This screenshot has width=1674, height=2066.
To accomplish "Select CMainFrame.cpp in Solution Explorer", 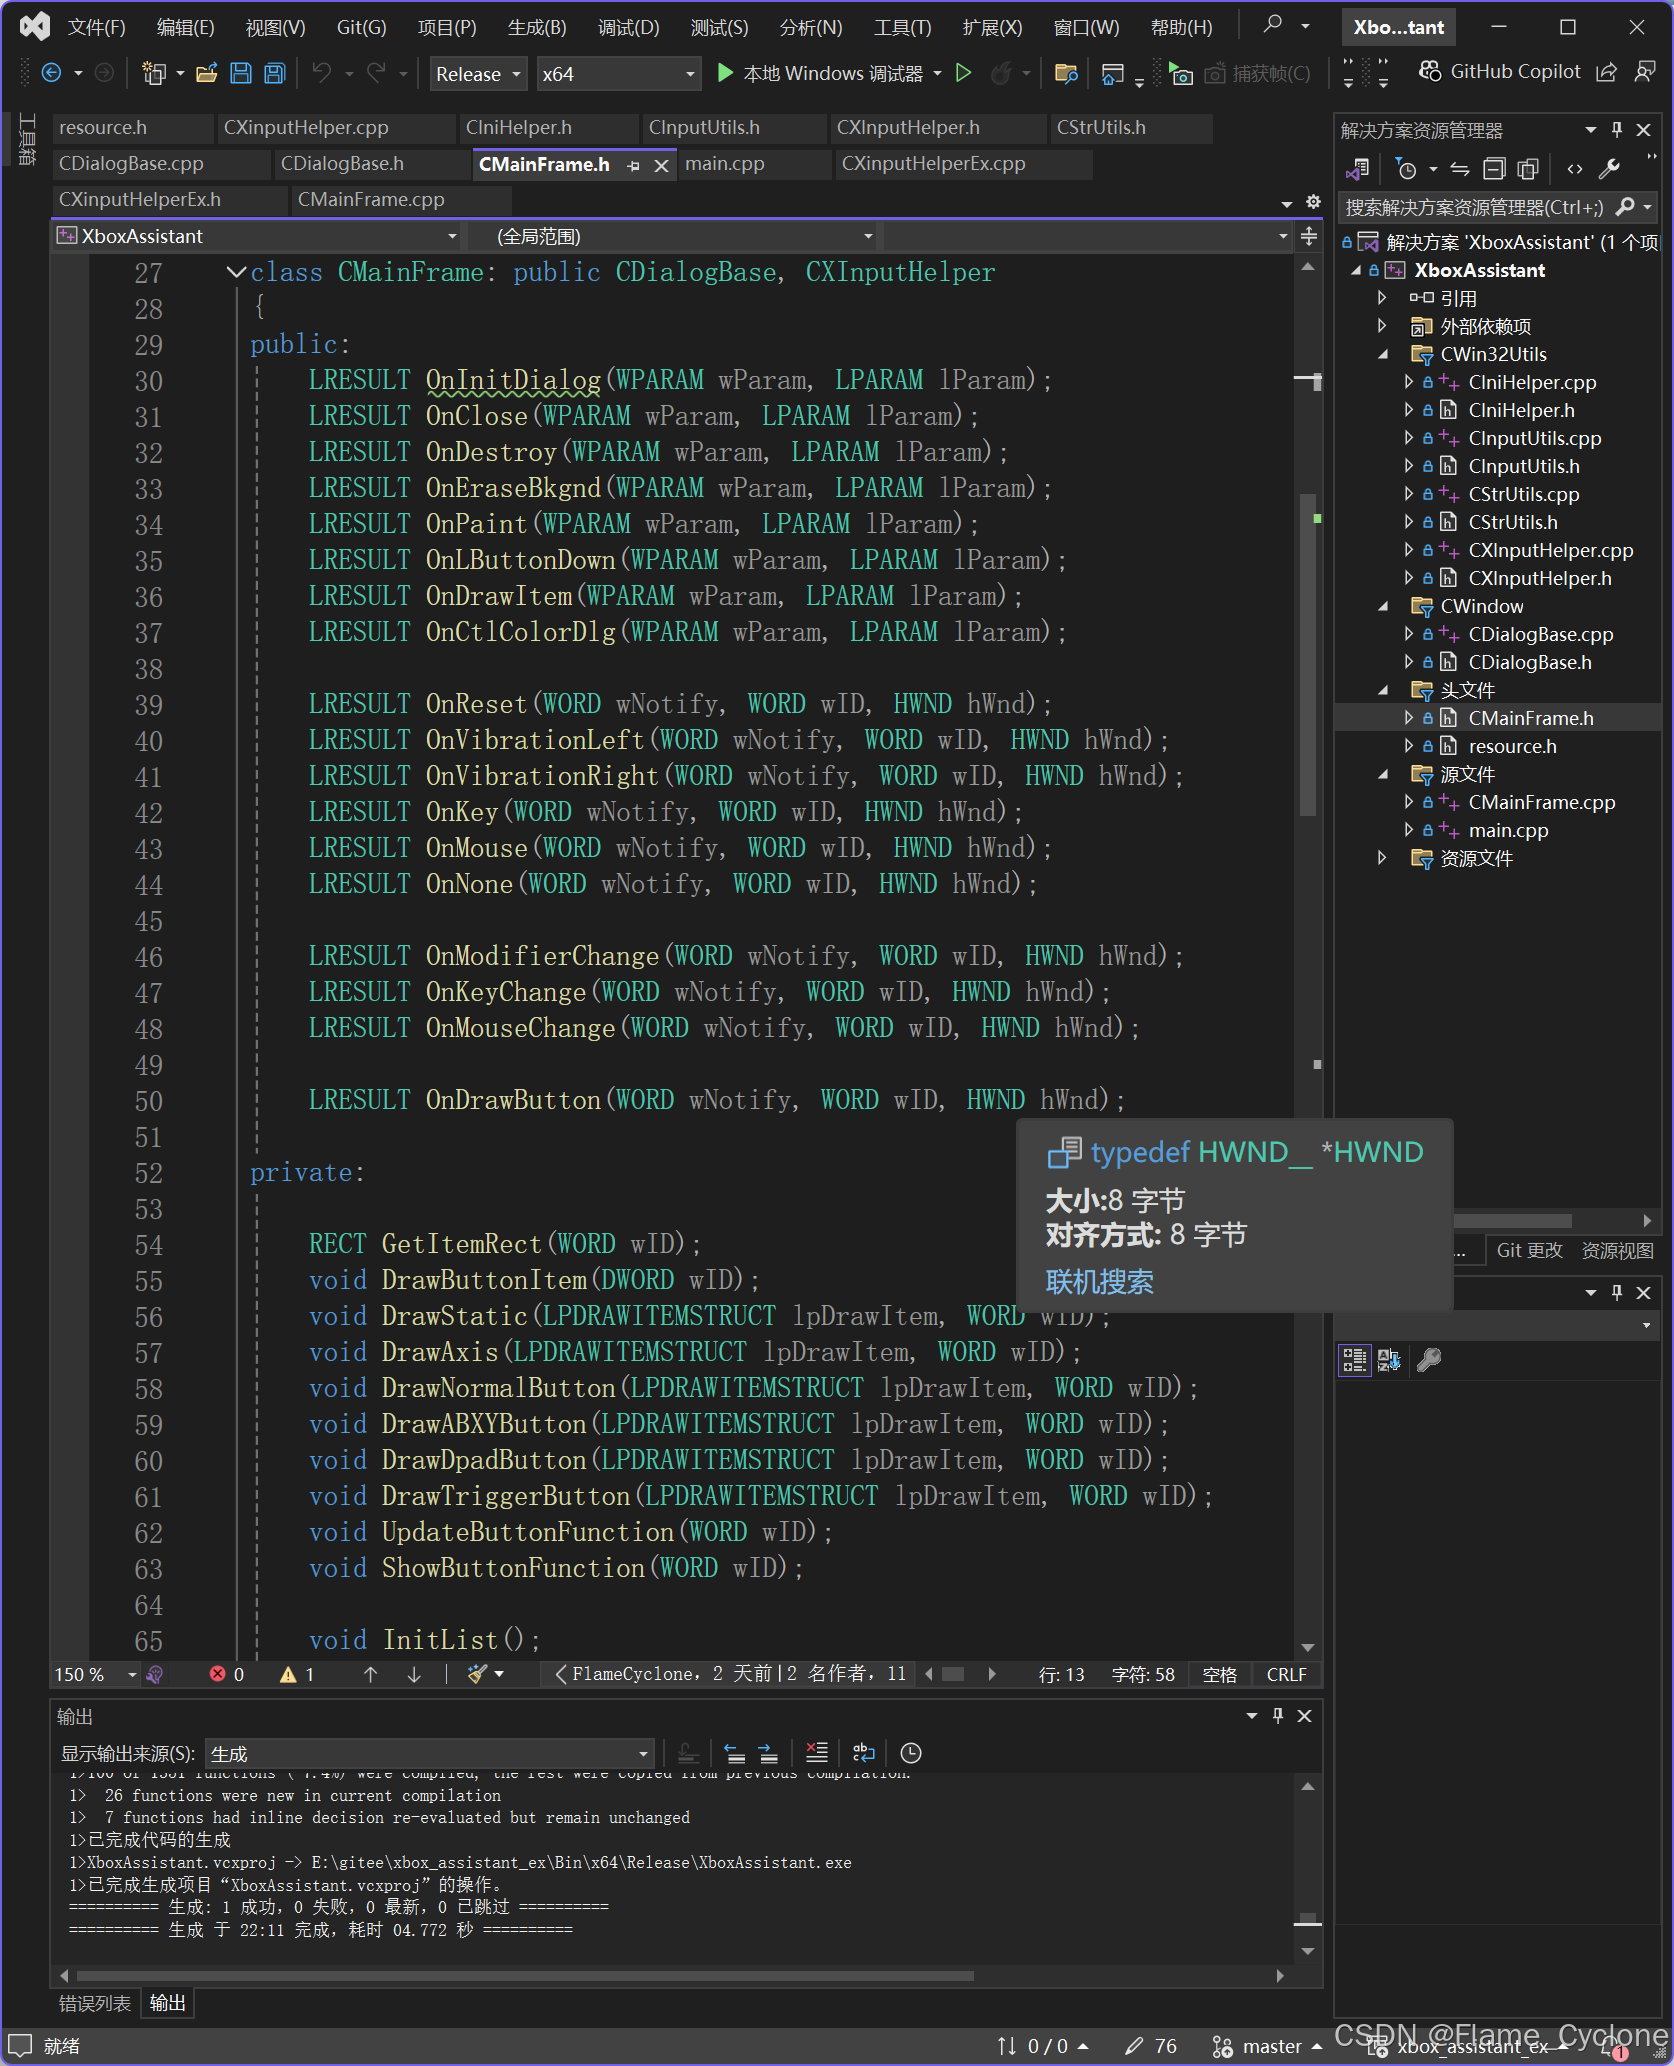I will pyautogui.click(x=1541, y=802).
